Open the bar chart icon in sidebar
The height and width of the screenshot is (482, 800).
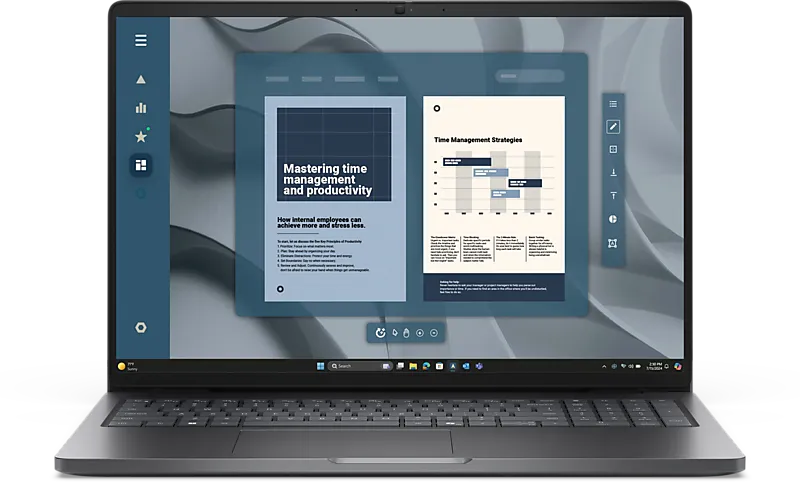click(x=141, y=108)
